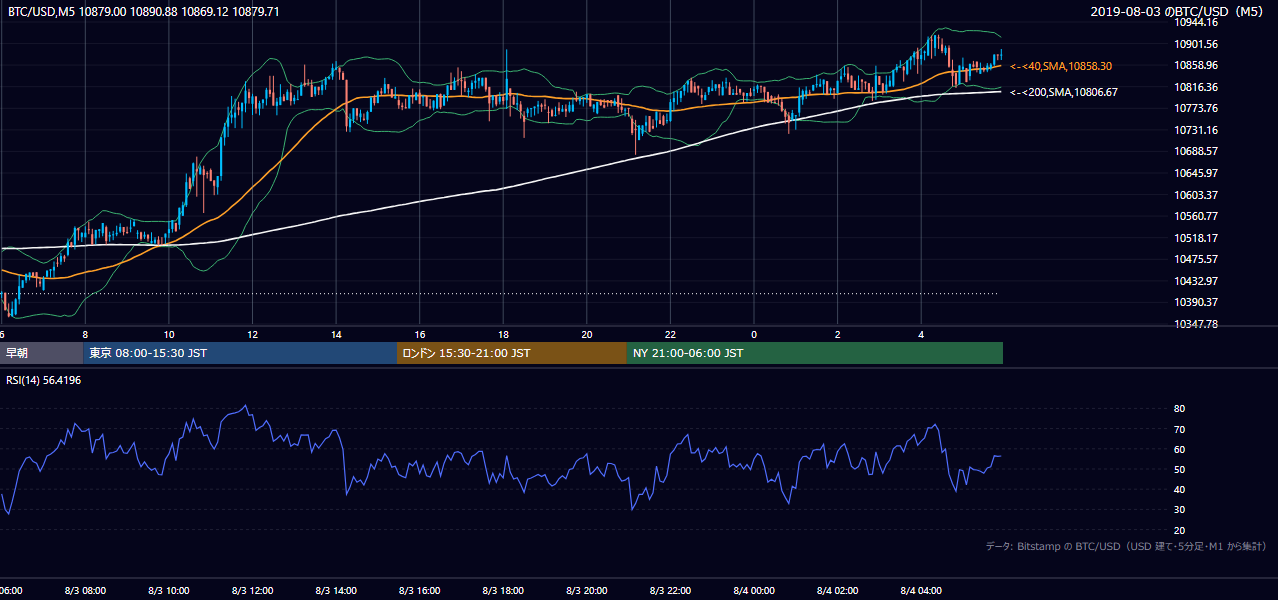
Task: Click price axis value 10901.56
Action: (x=1196, y=44)
